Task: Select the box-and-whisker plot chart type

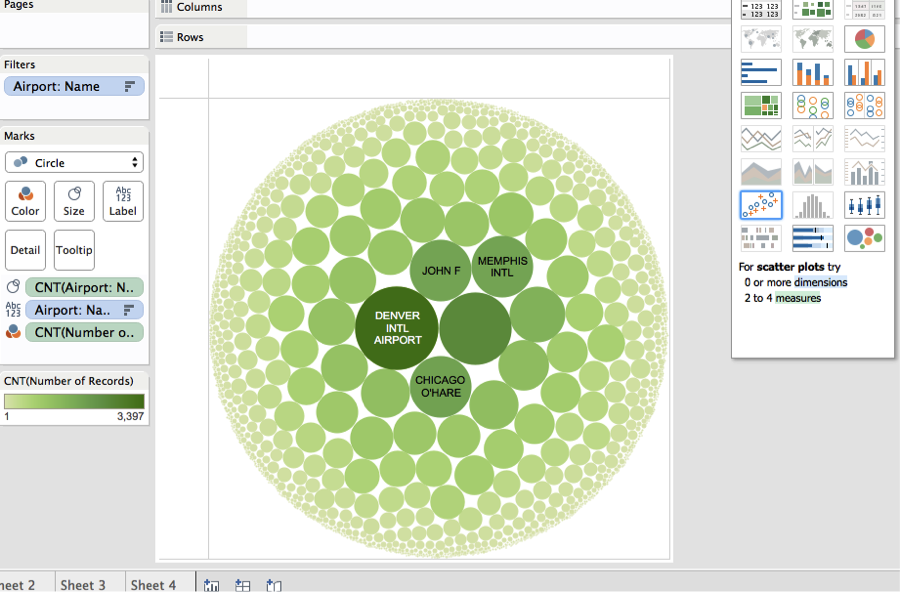Action: pos(864,205)
